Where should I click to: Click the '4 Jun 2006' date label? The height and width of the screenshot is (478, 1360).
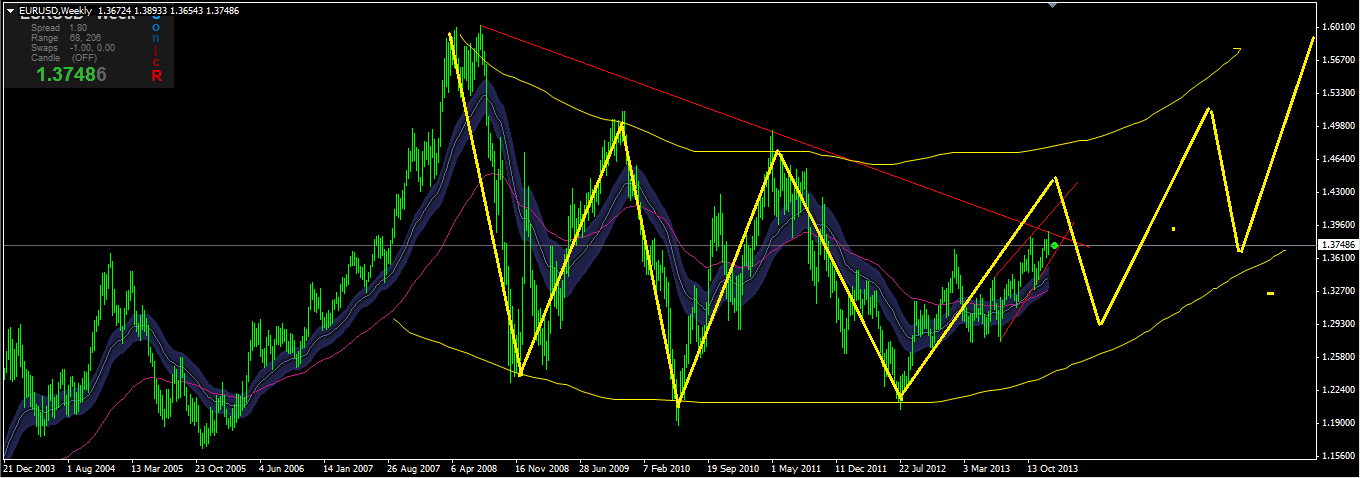click(281, 468)
